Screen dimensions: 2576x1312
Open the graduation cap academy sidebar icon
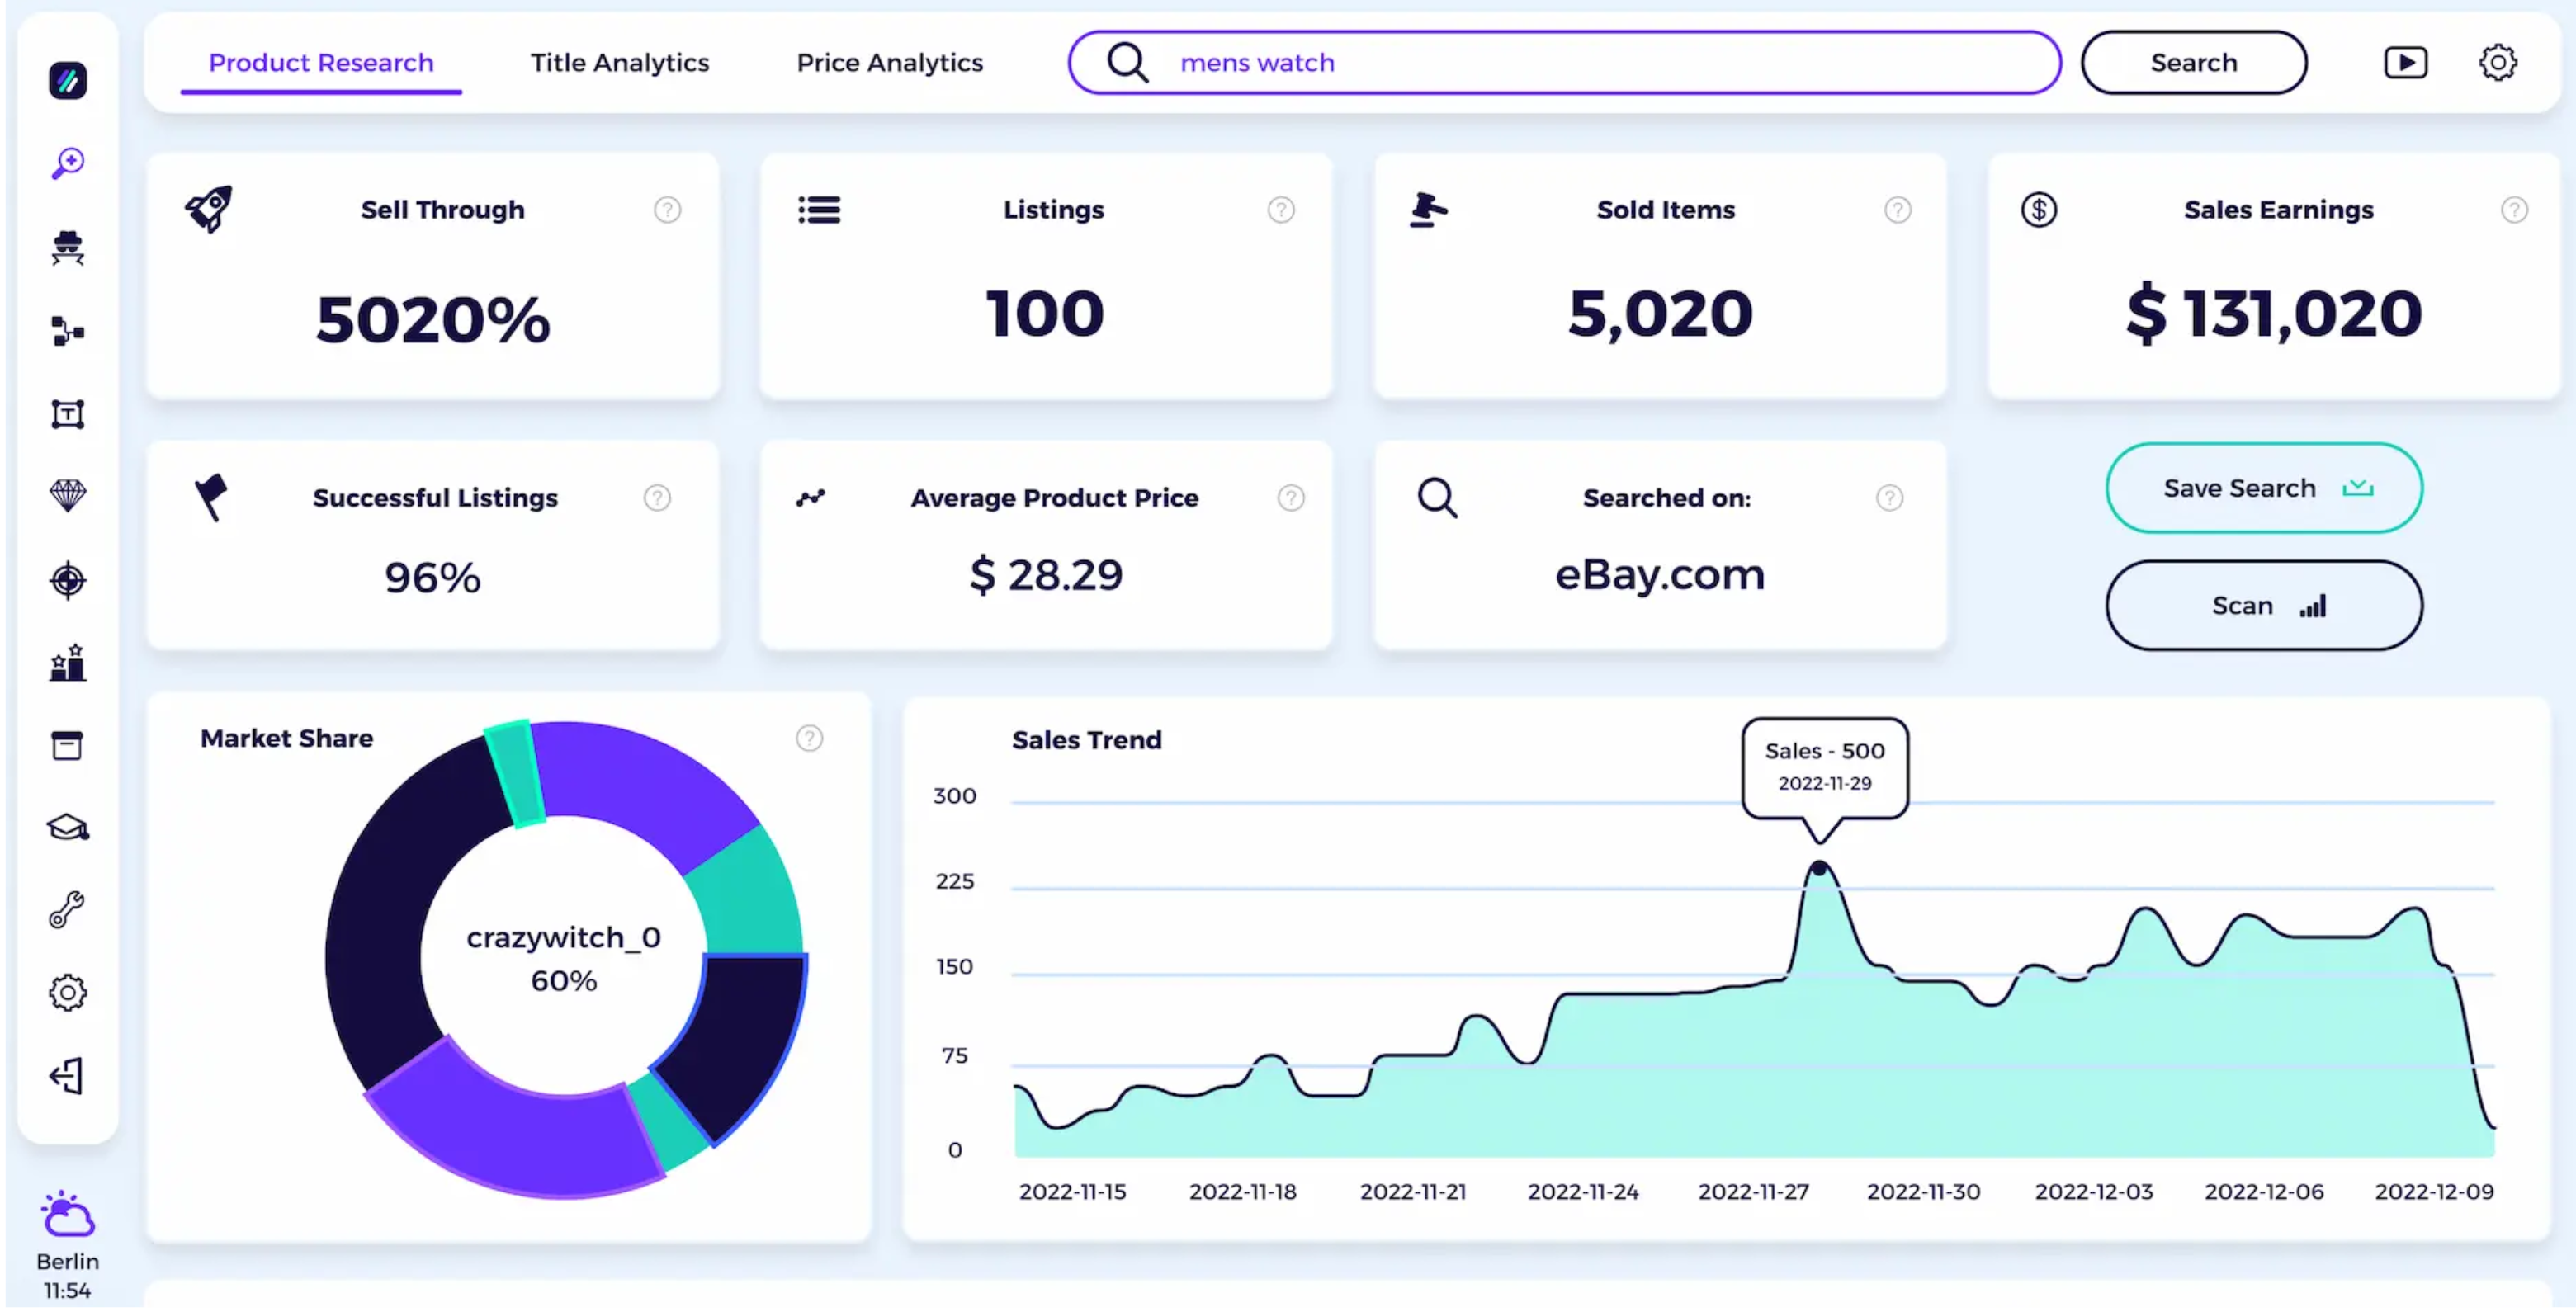68,829
